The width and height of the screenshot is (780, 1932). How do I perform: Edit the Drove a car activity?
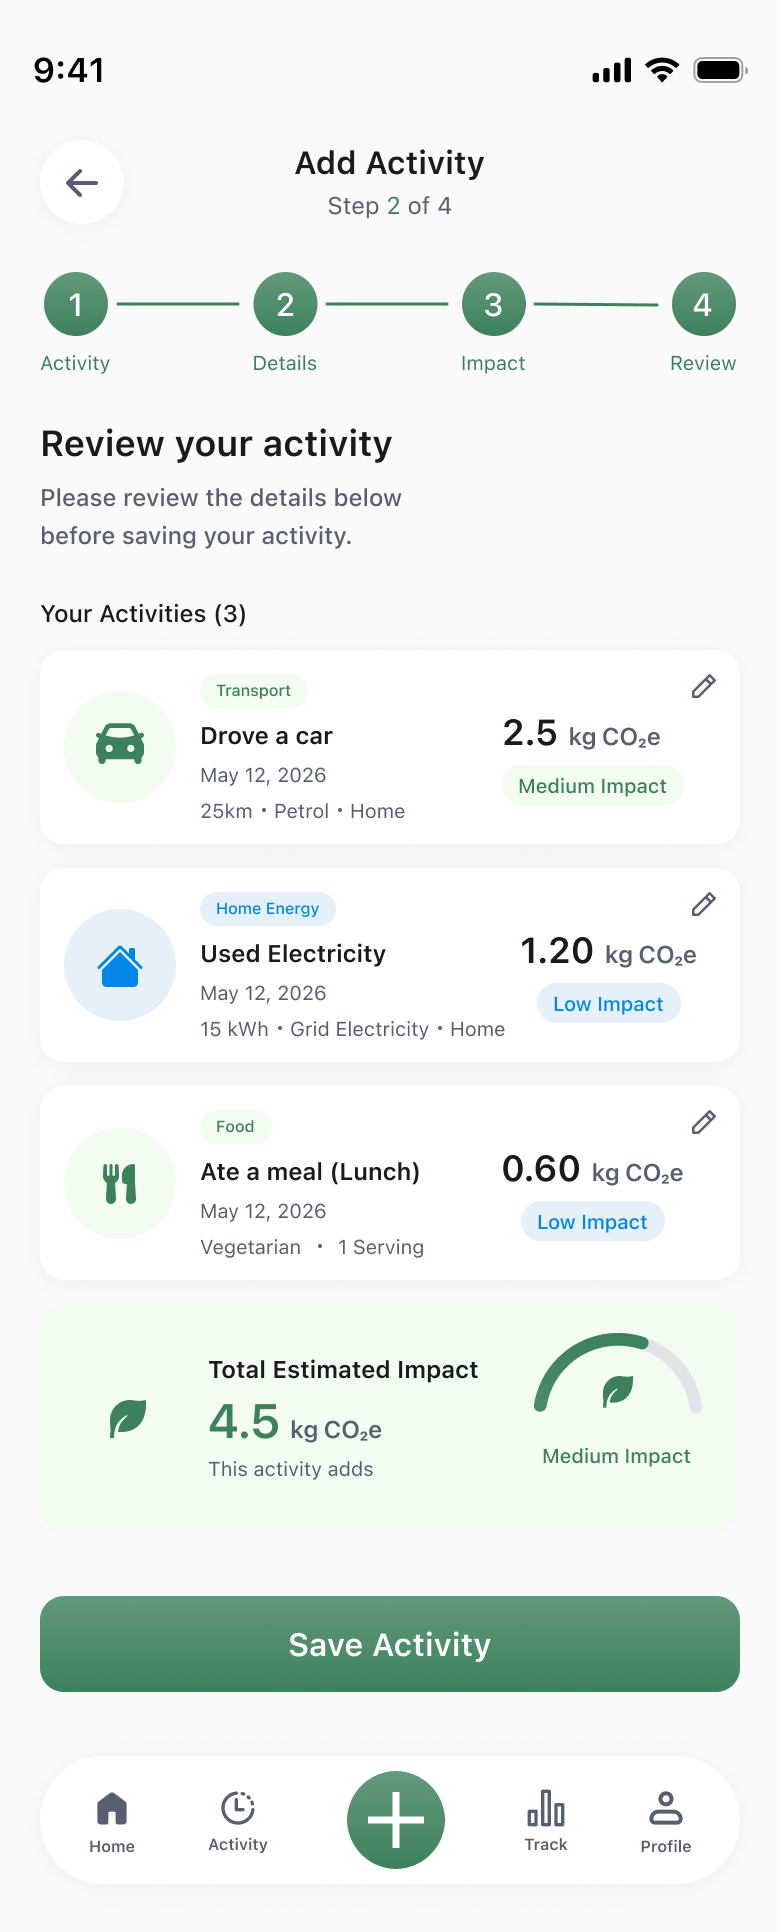704,686
